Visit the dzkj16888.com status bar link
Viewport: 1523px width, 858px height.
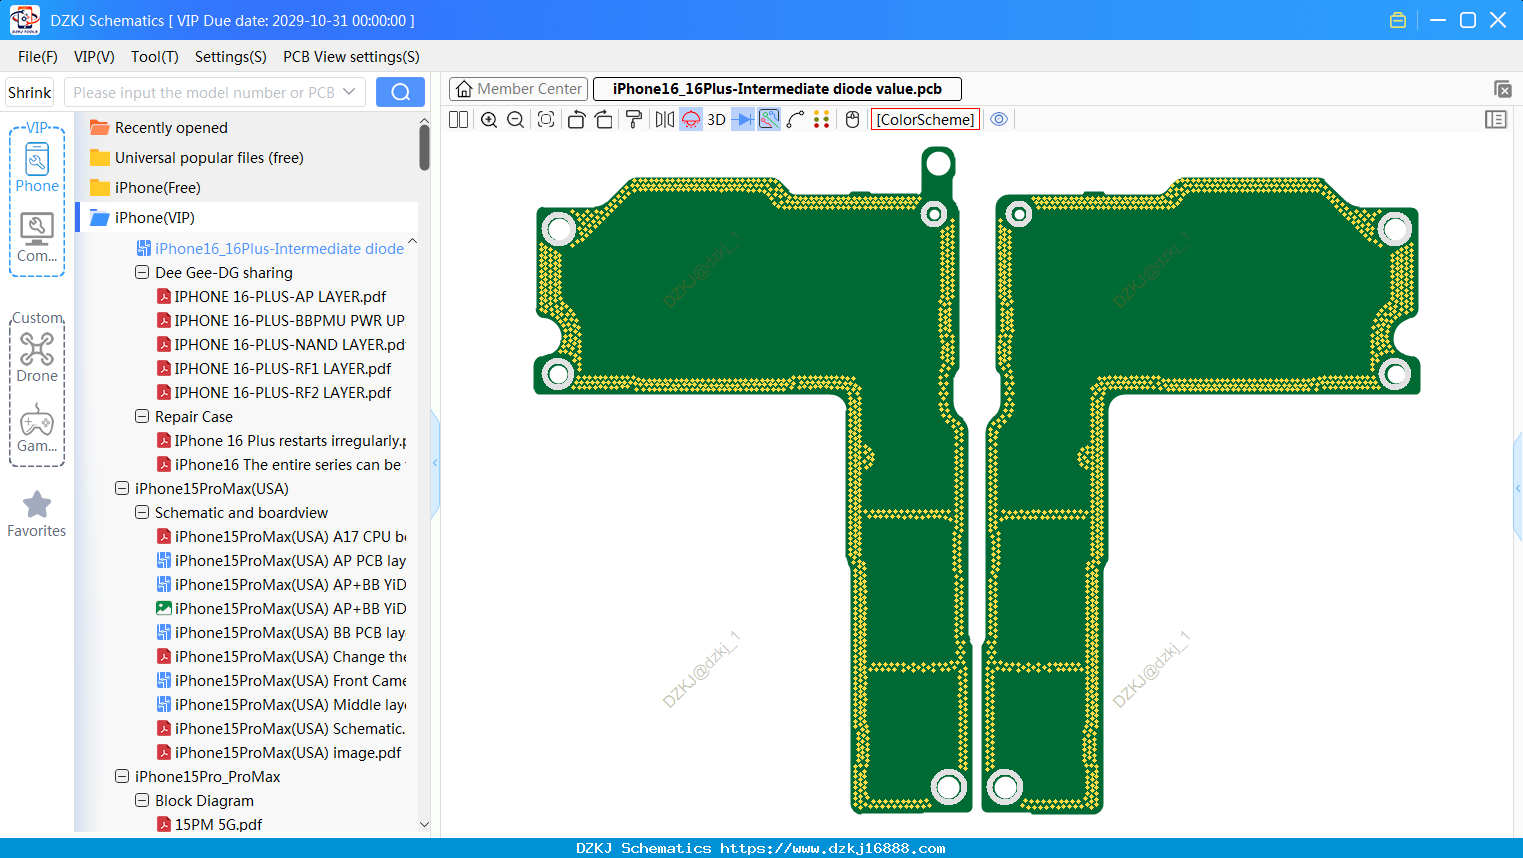[832, 848]
